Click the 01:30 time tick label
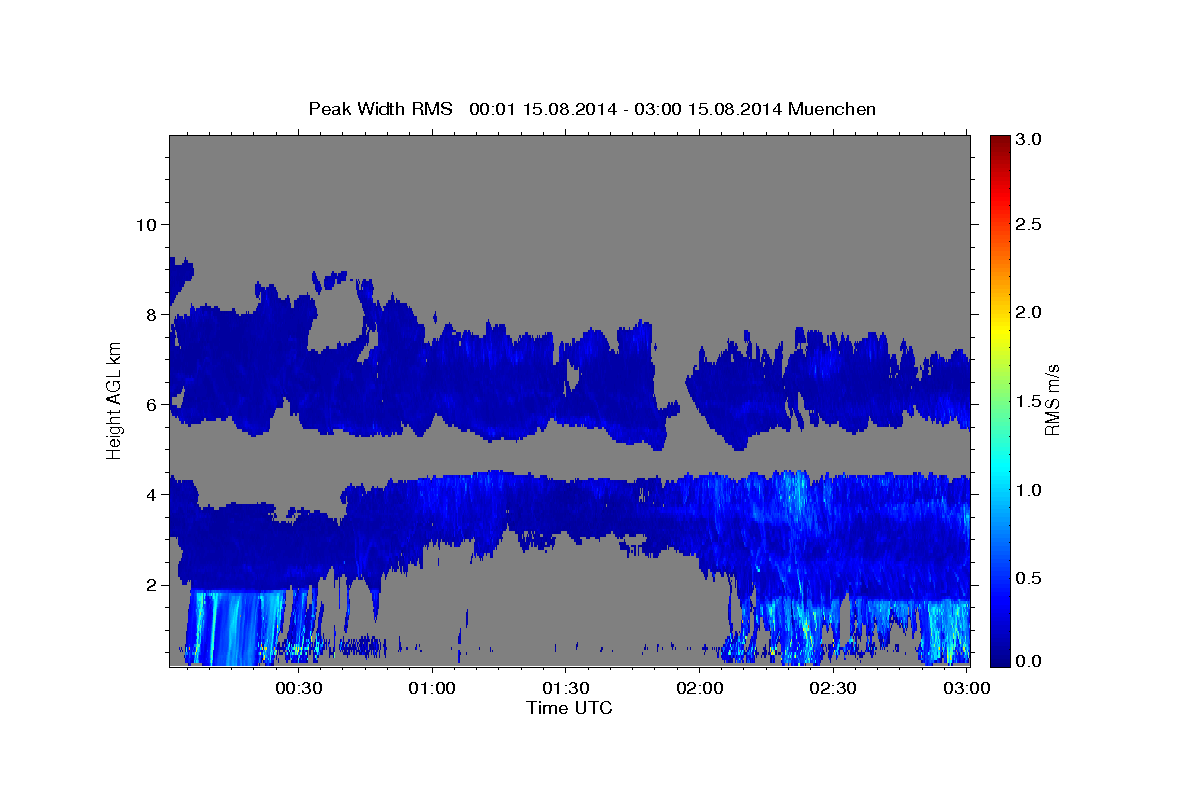This screenshot has width=1200, height=800. (566, 689)
